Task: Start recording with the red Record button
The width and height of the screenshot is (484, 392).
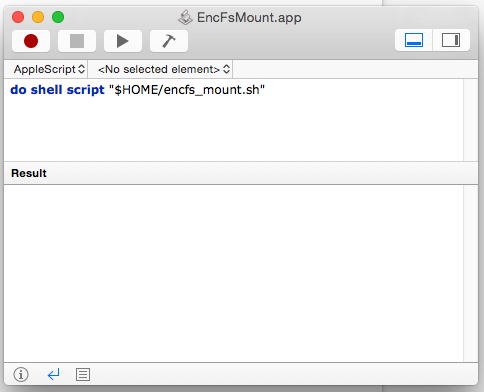Action: point(31,41)
